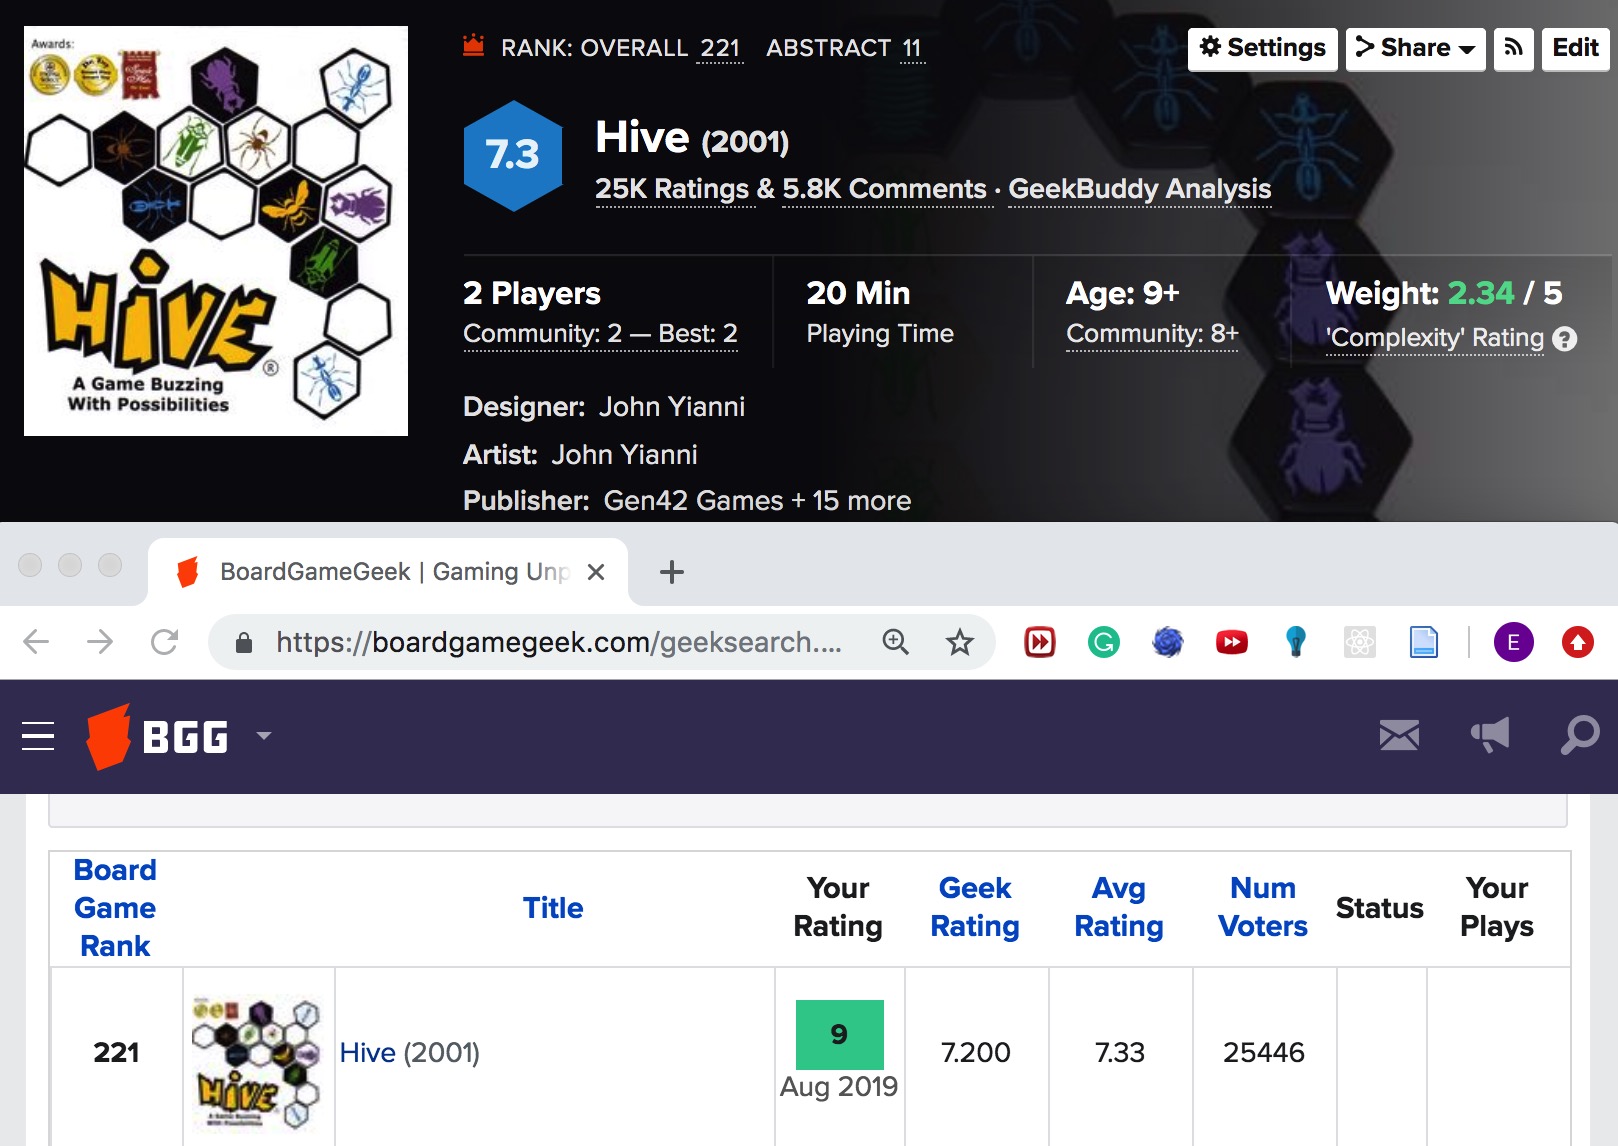Open publisher Gen42 Games link
1618x1146 pixels.
[693, 501]
